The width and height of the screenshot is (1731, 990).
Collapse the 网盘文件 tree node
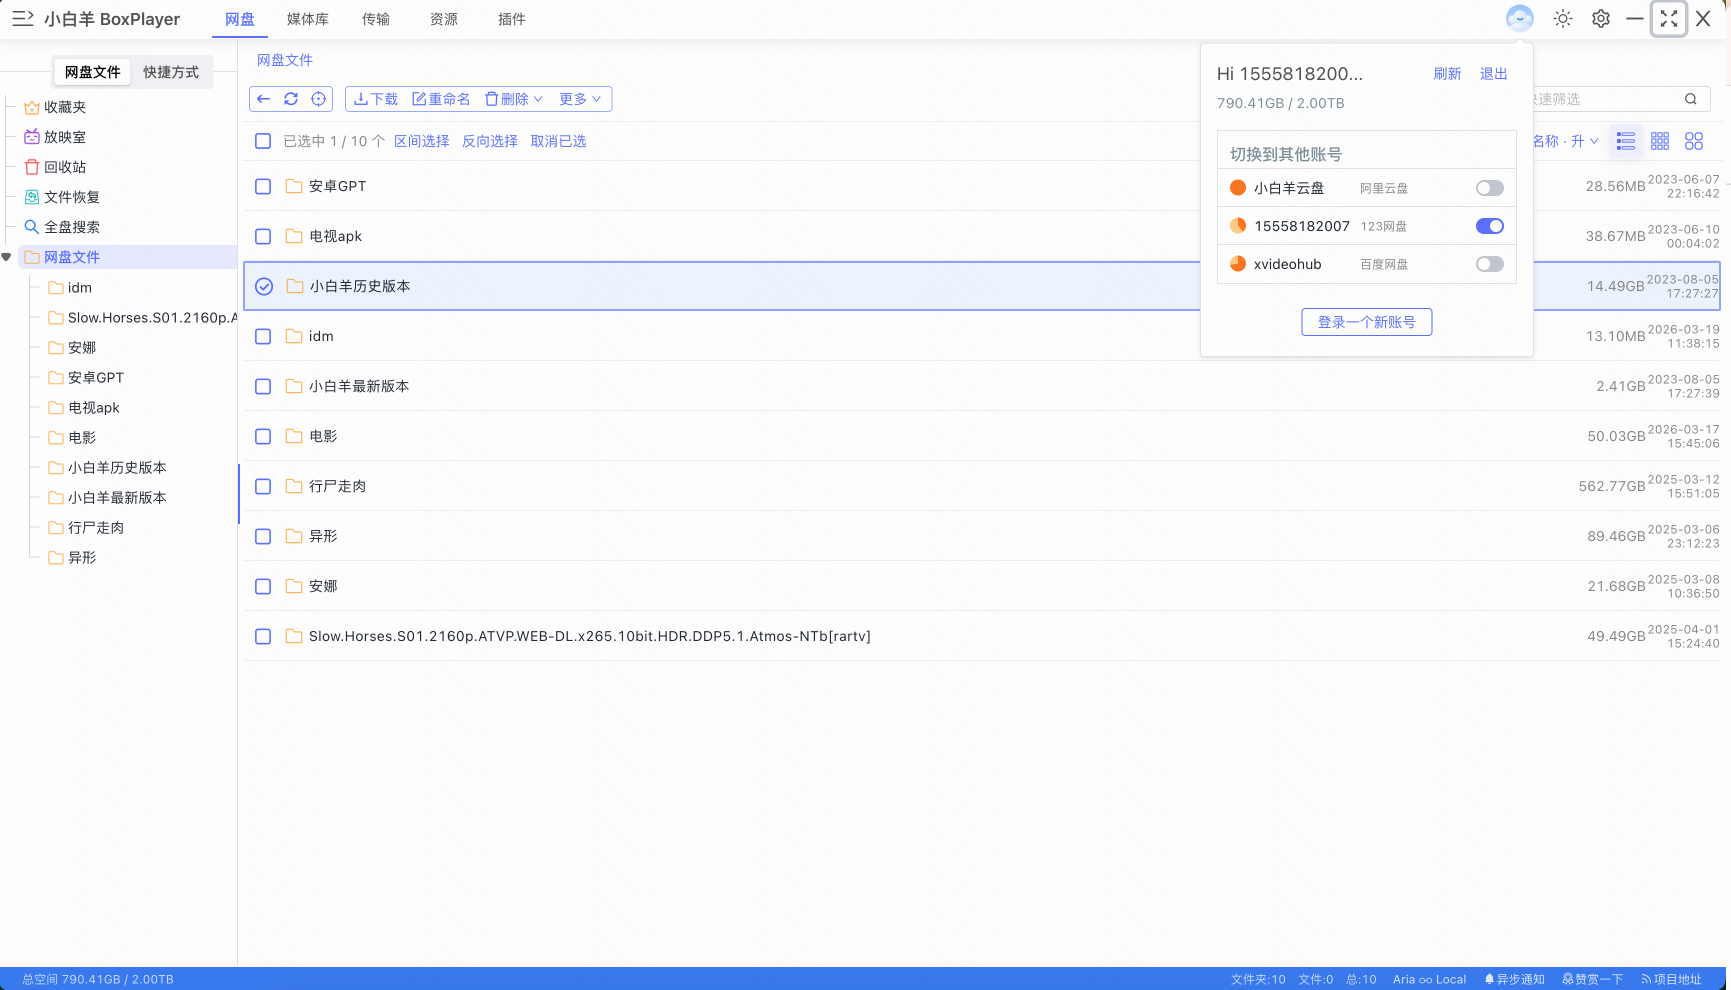coord(7,257)
